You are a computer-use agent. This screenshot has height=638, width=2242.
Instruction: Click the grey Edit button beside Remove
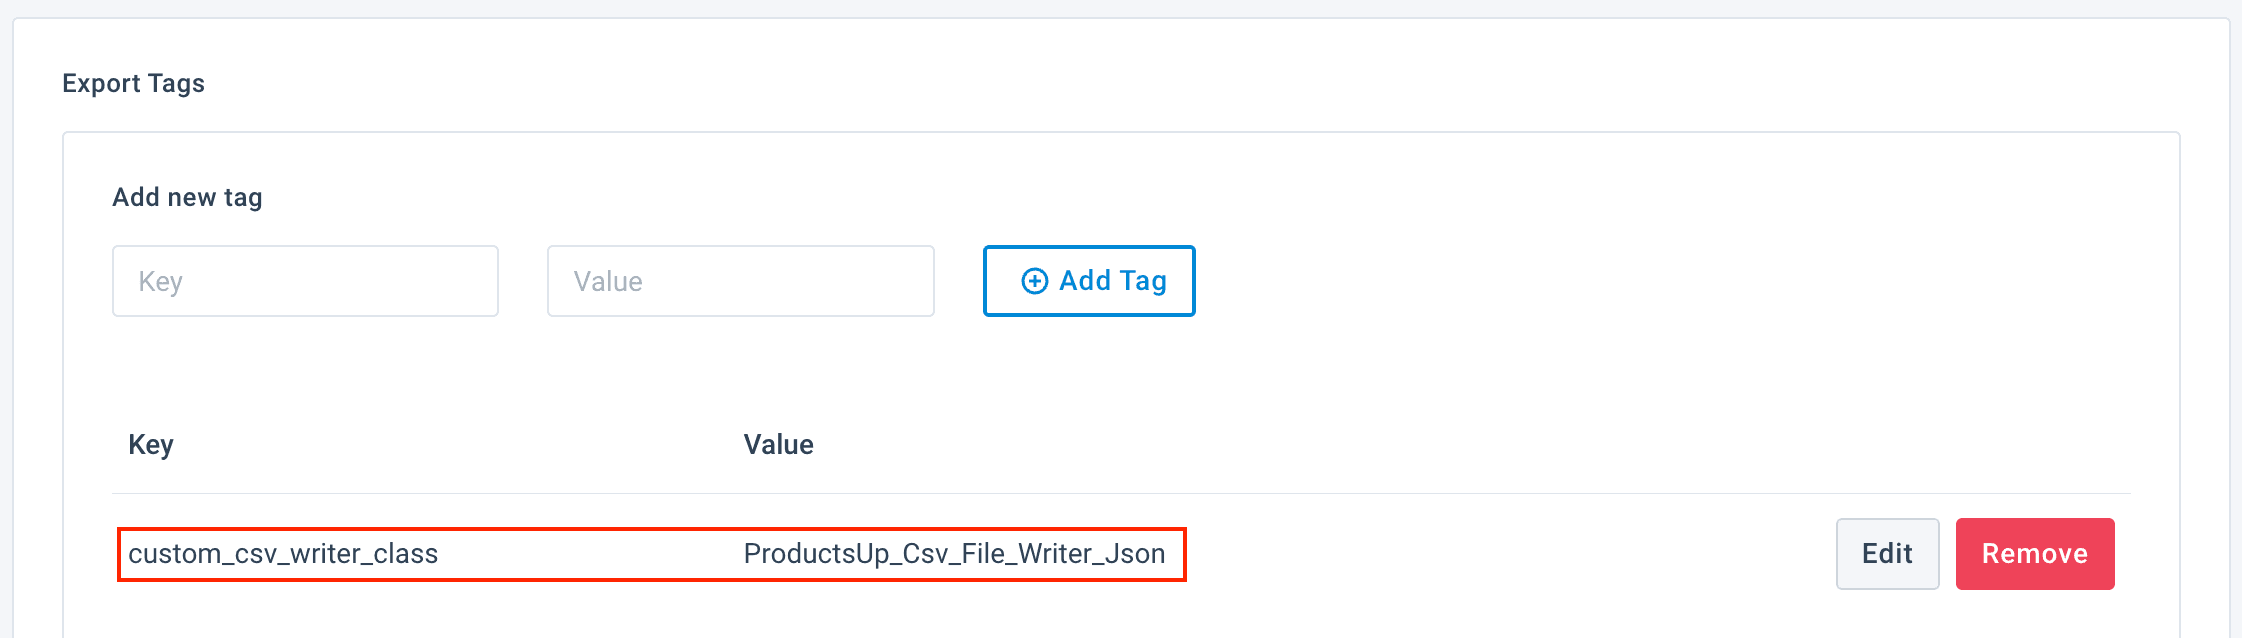pyautogui.click(x=1887, y=554)
